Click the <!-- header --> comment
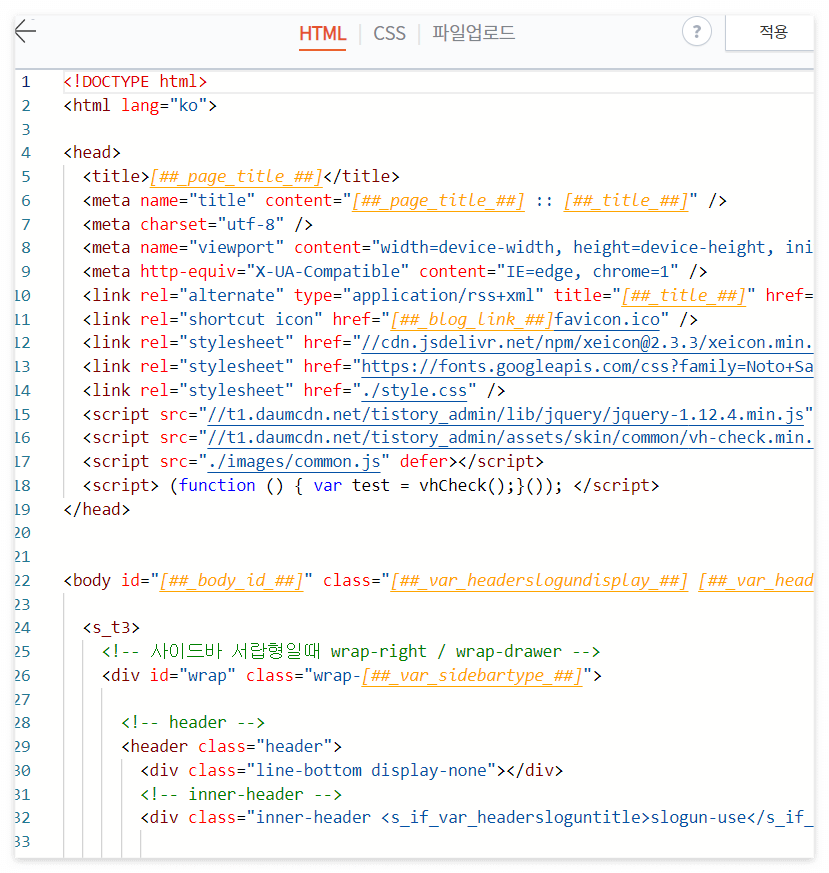This screenshot has height=873, width=829. [193, 723]
